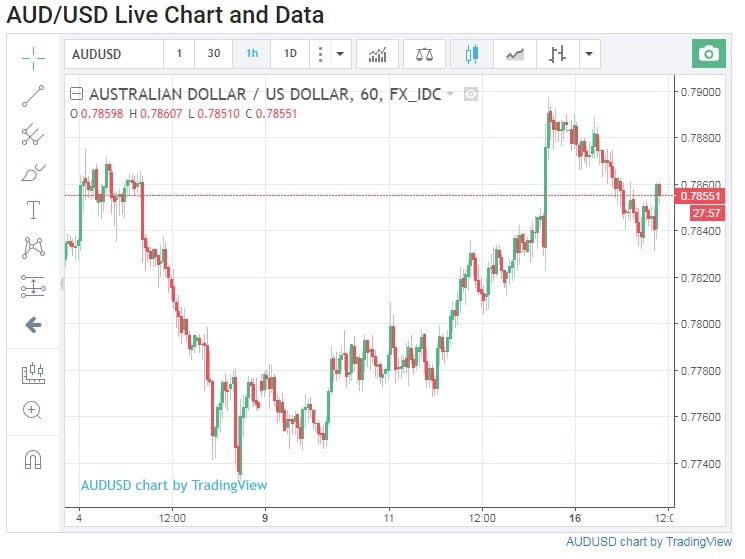Select the brush drawing tool
Screen dimensions: 745x559
(33, 173)
